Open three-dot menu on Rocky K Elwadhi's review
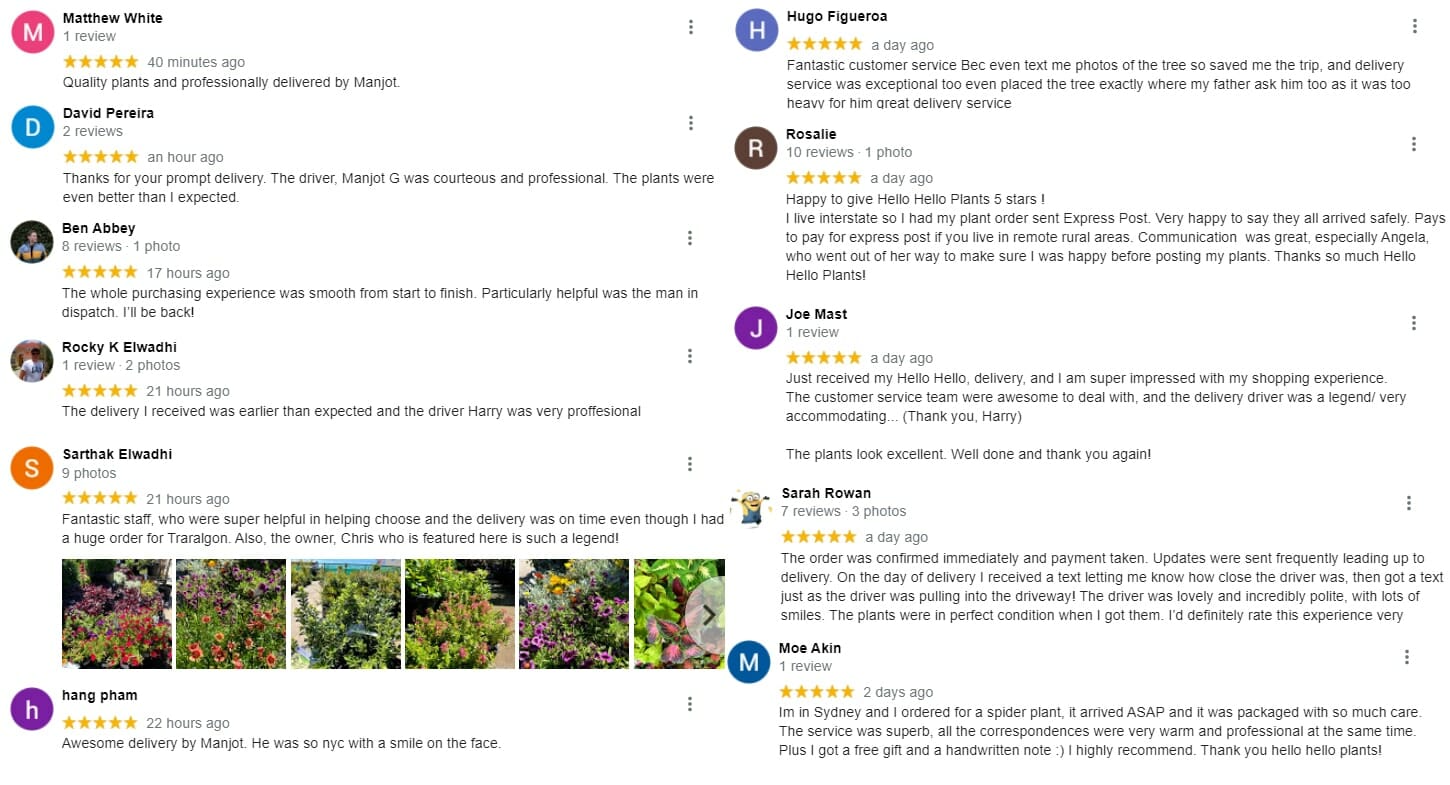Image resolution: width=1450 pixels, height=785 pixels. coord(690,356)
